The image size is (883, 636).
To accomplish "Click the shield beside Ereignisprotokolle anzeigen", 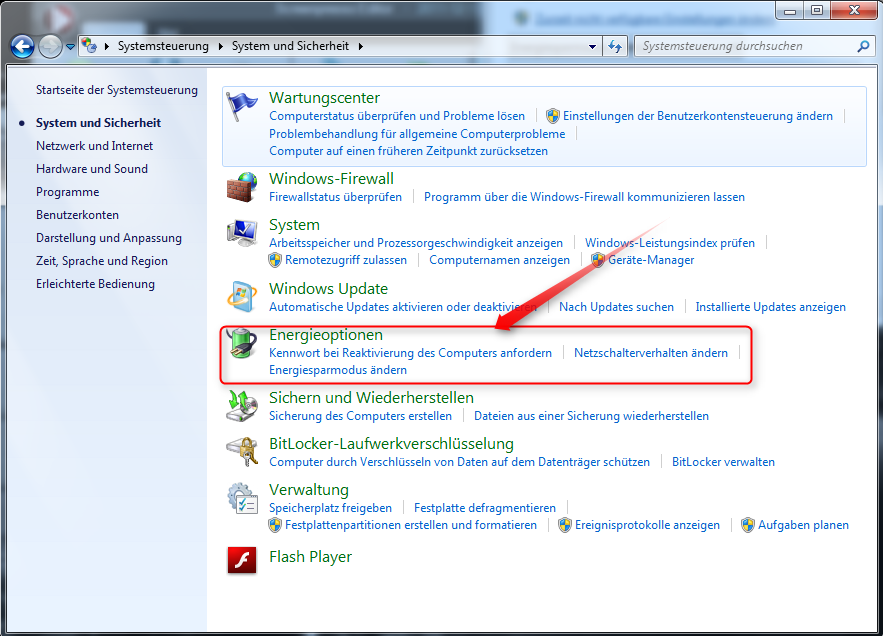I will click(x=565, y=525).
